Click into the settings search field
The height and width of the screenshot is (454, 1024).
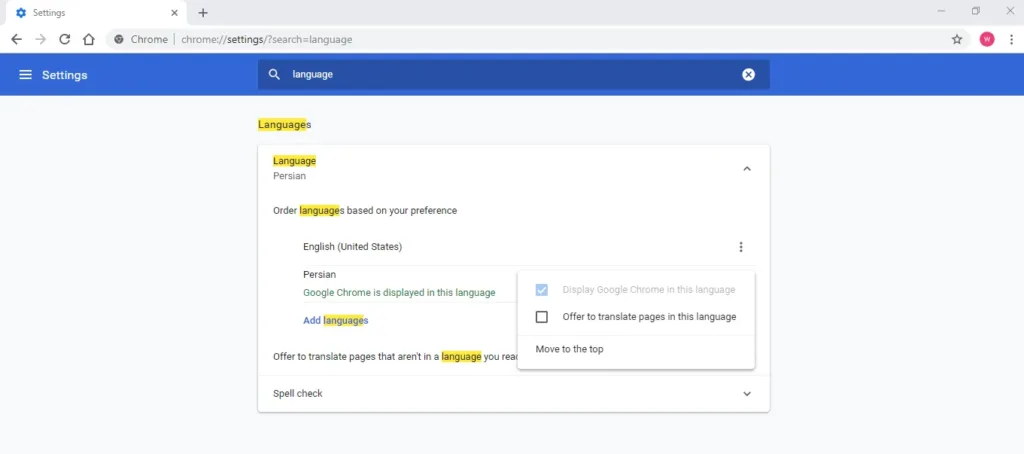click(513, 74)
